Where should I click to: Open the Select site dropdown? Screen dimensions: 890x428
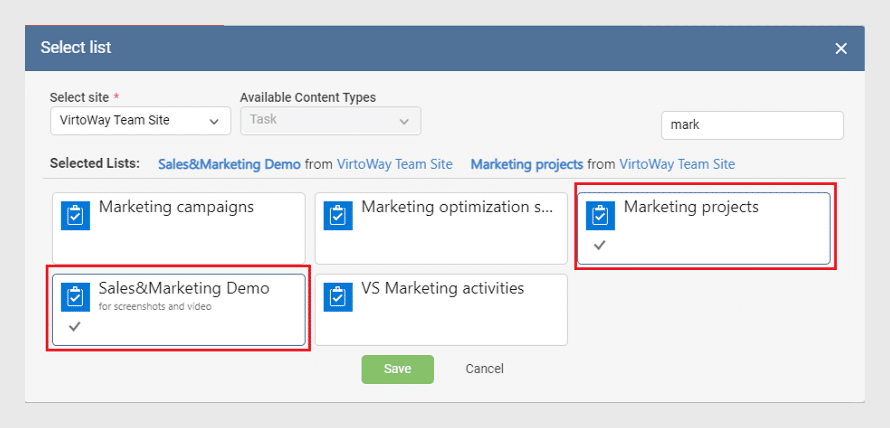point(140,120)
